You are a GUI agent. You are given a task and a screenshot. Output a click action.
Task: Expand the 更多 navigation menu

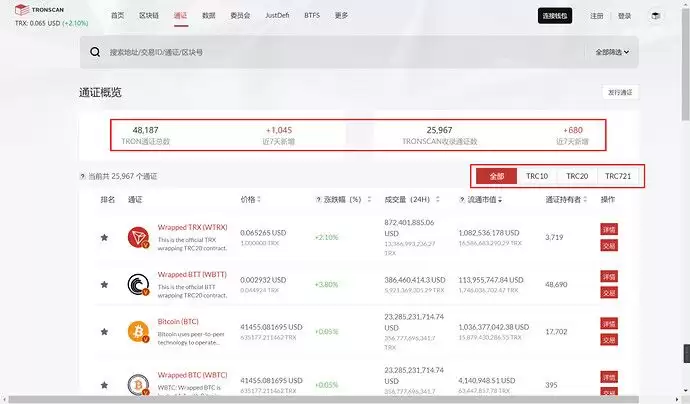pos(341,15)
